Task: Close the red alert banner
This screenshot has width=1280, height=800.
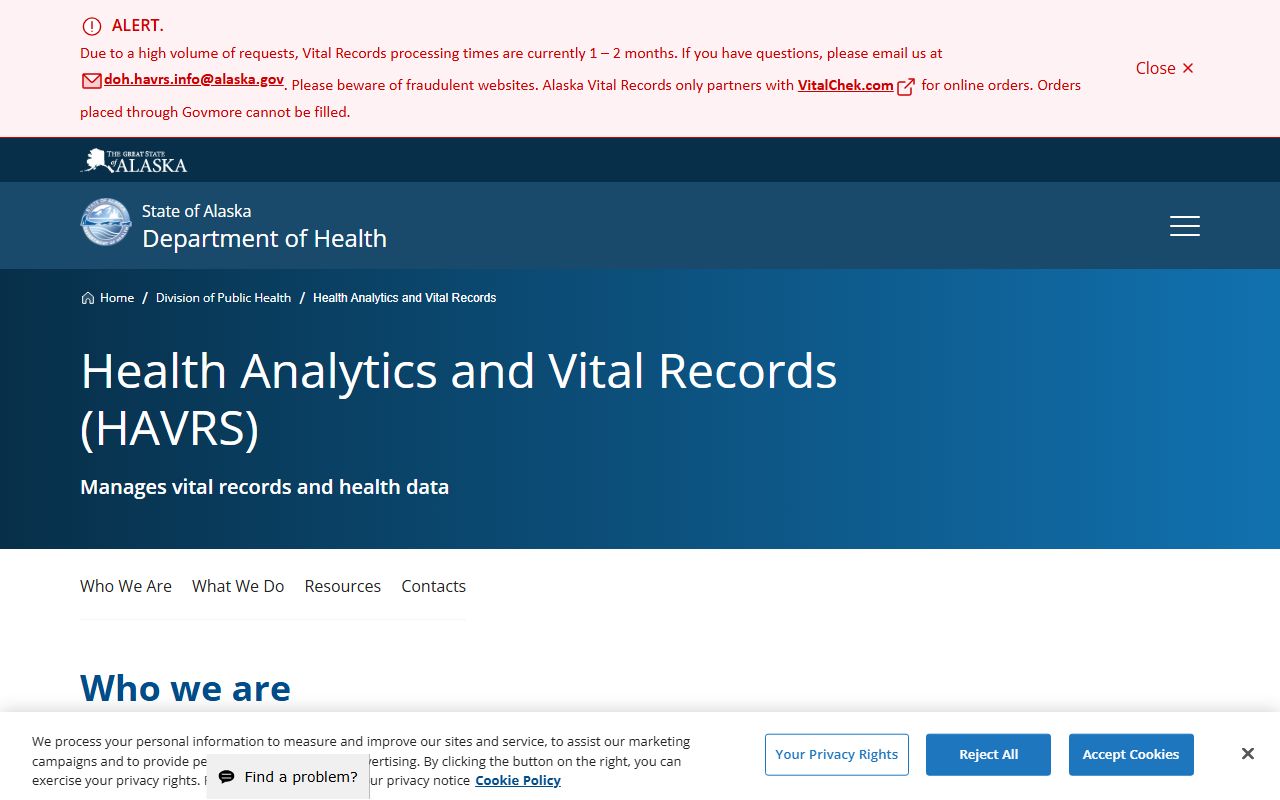Action: pyautogui.click(x=1164, y=68)
